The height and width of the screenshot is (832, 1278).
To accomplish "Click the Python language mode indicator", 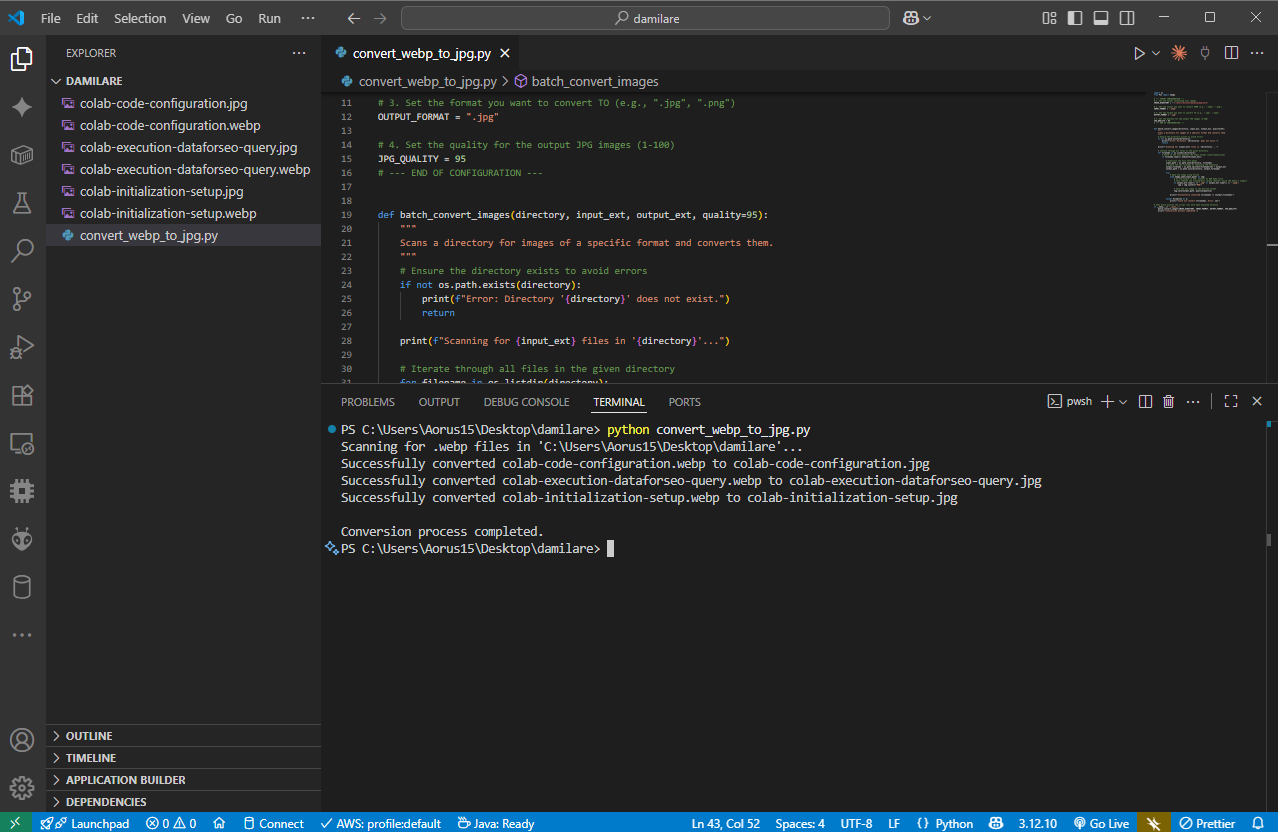I will (953, 823).
